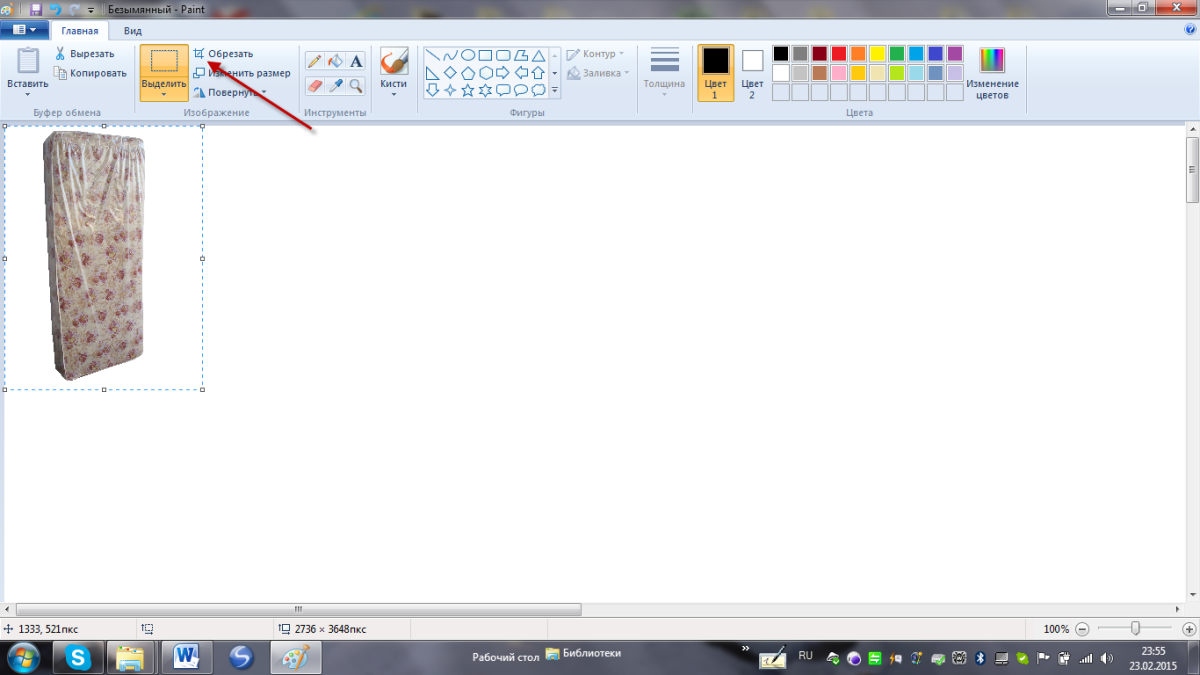Expand the Вставить paste dropdown arrow
1200x675 pixels.
(27, 95)
